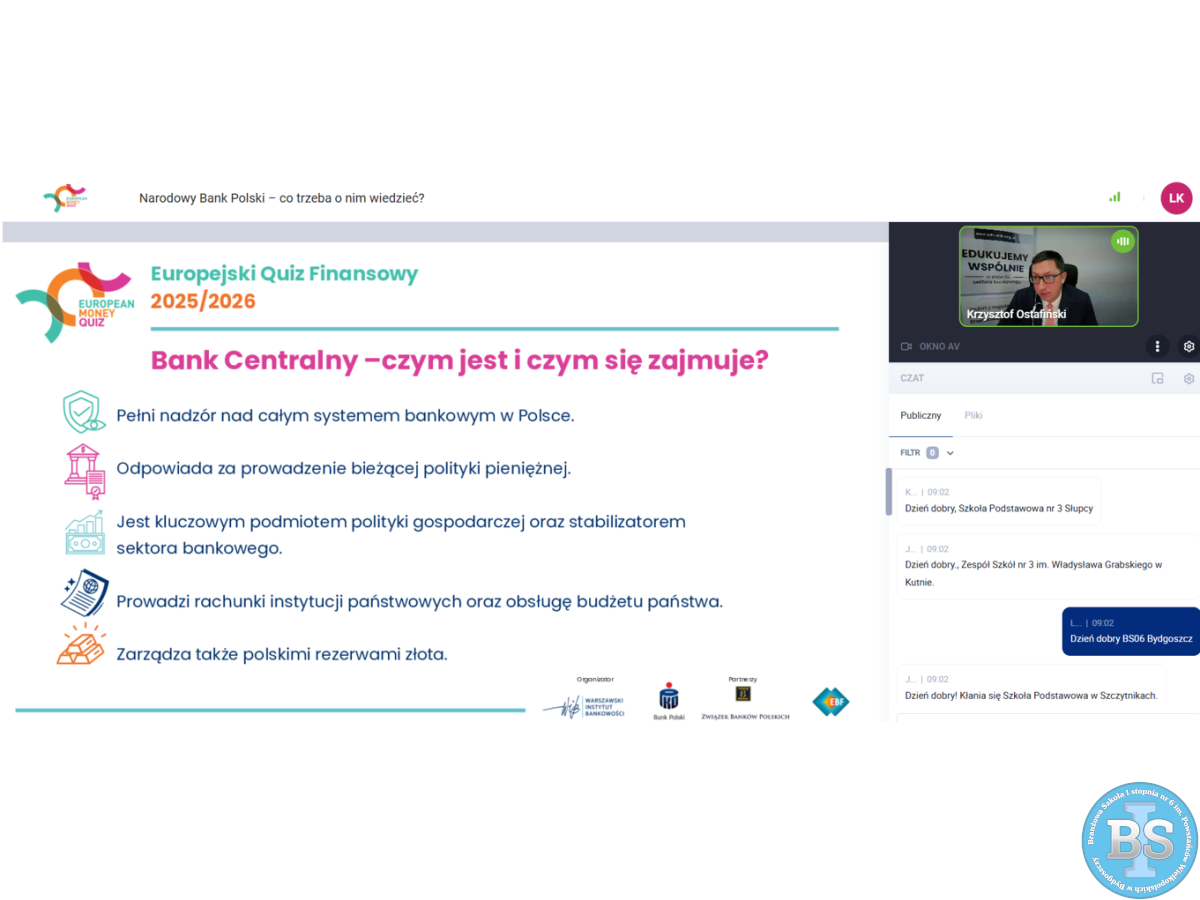The image size is (1200, 900).
Task: Click the European Money Quiz header logo
Action: [x=66, y=198]
